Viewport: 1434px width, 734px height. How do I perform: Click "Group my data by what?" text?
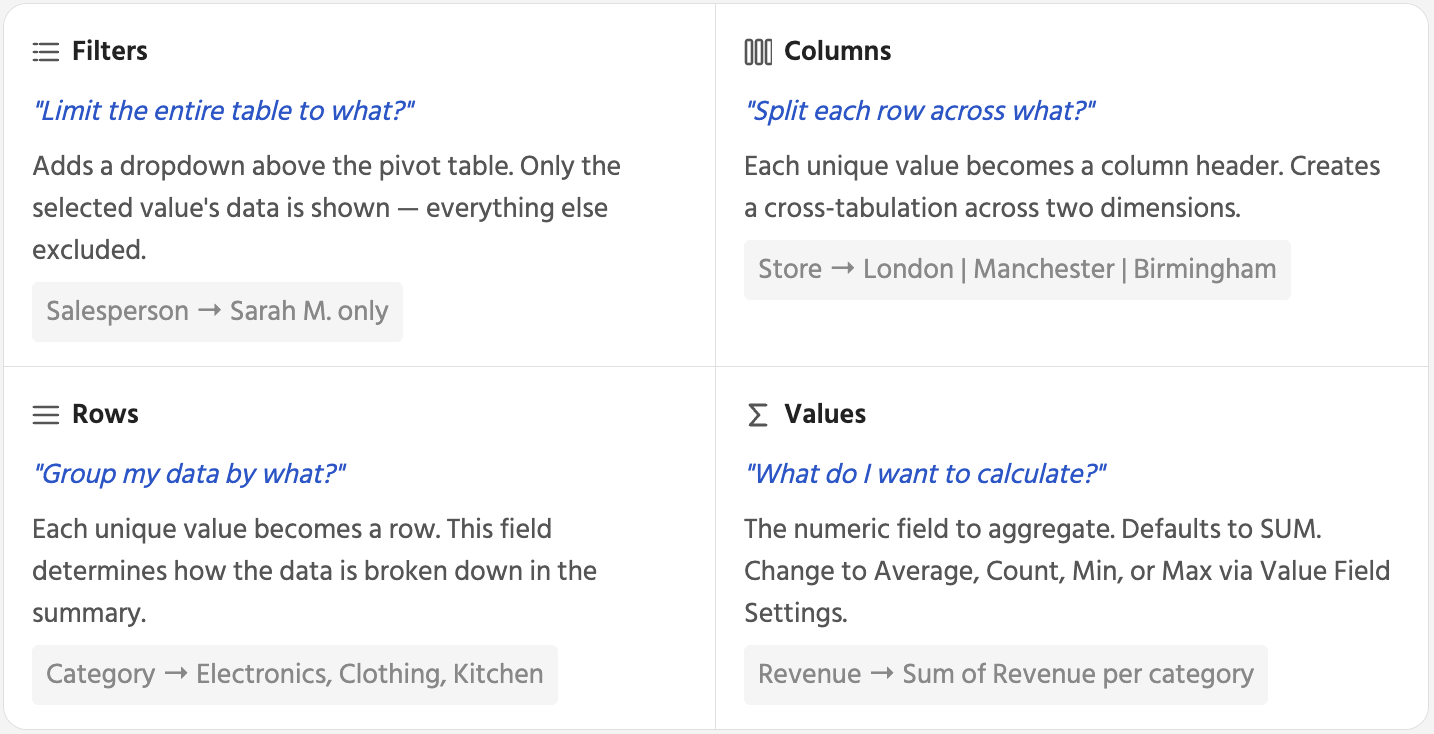pos(189,473)
